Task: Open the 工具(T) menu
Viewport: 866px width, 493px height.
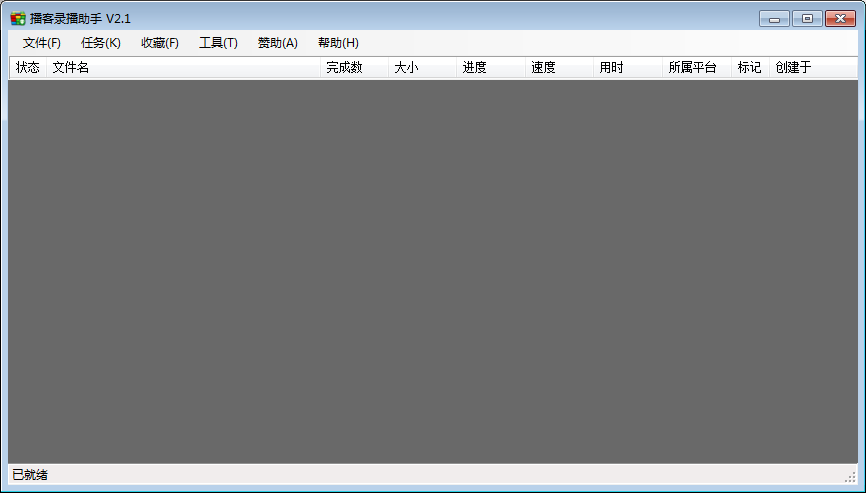Action: pos(218,43)
